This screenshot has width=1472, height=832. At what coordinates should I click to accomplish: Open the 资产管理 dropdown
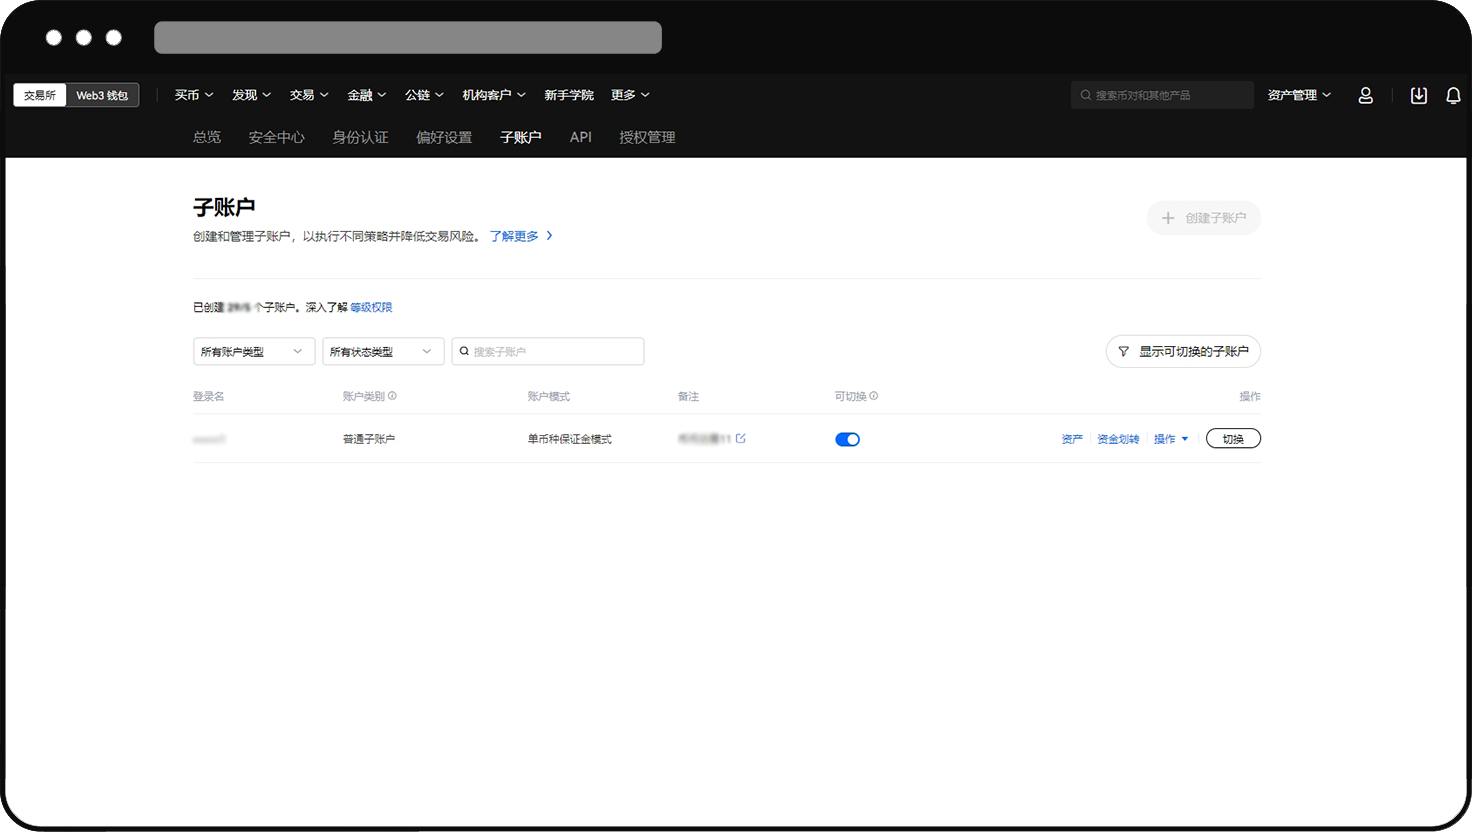[x=1299, y=95]
